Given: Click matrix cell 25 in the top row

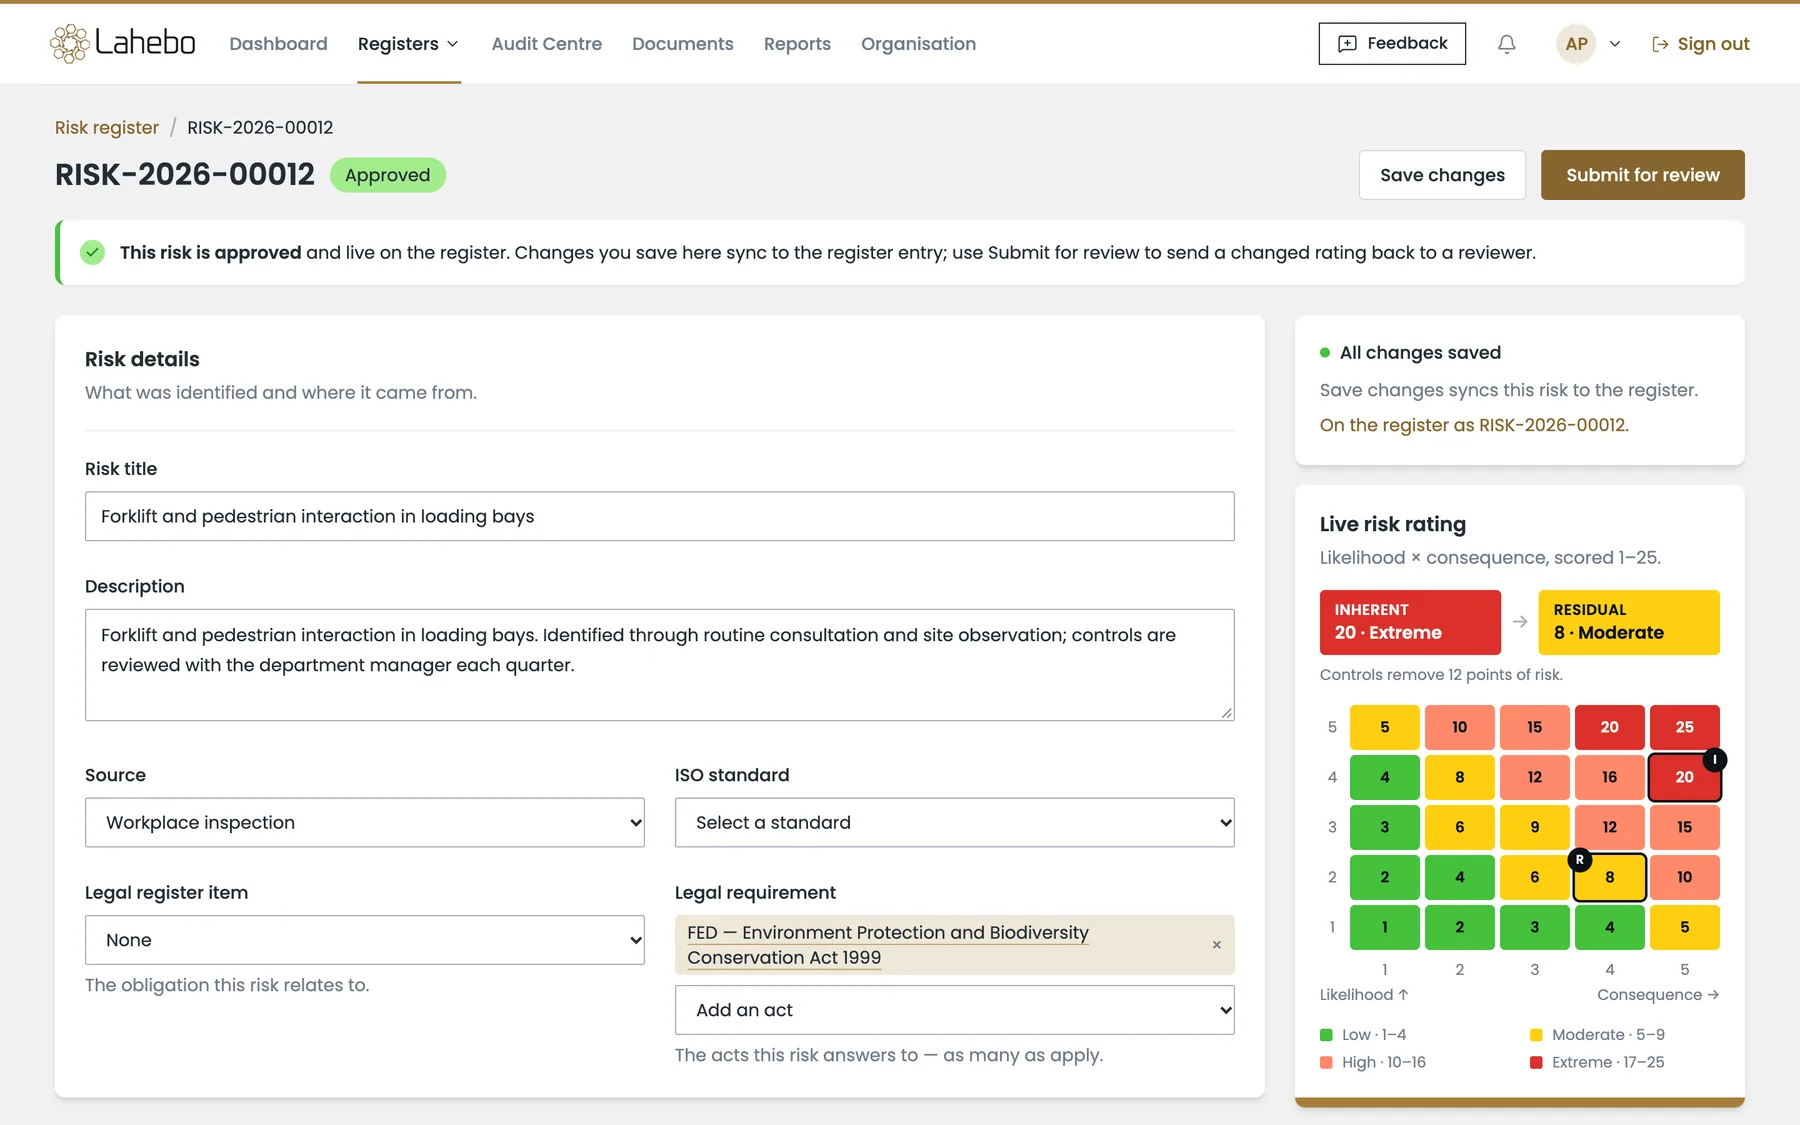Looking at the screenshot, I should pyautogui.click(x=1685, y=727).
